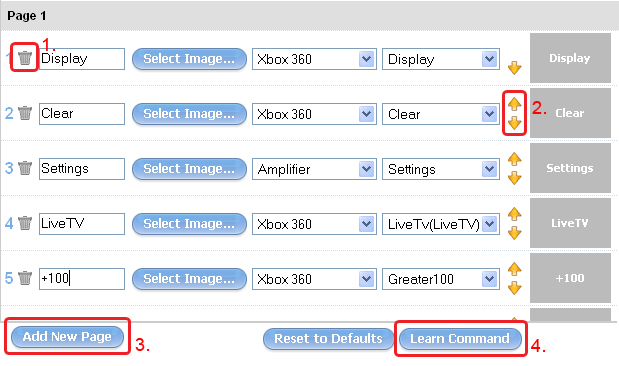Screen dimensions: 619x366
Task: Click Add New Page button
Action: tap(67, 337)
